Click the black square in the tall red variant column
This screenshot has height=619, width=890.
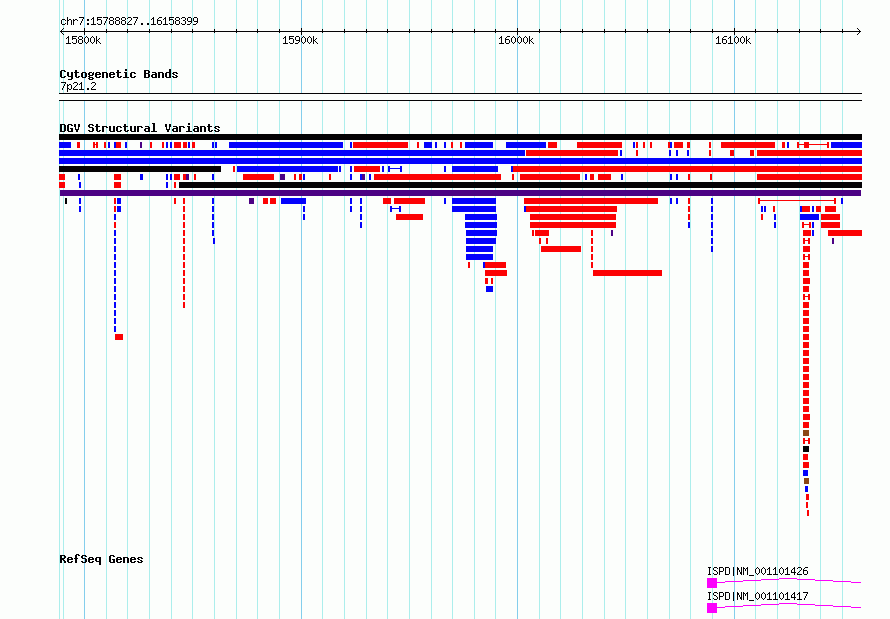[x=806, y=449]
